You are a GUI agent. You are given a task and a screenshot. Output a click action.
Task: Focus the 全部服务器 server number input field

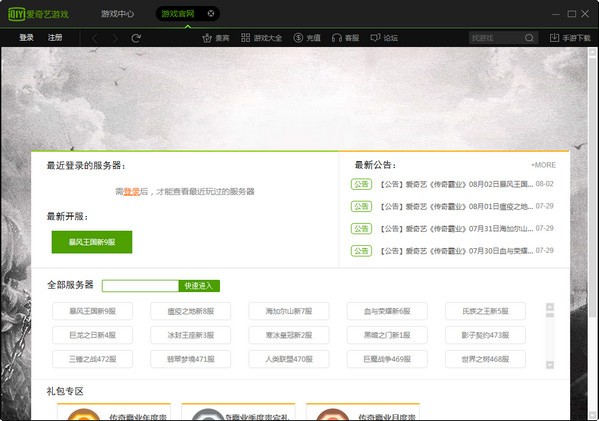tap(140, 286)
